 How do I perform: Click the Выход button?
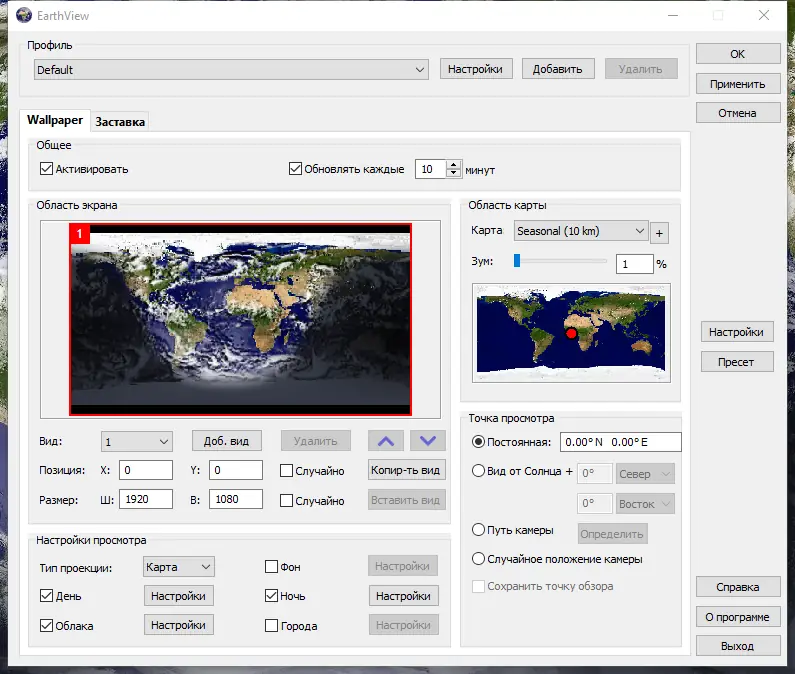coord(738,646)
